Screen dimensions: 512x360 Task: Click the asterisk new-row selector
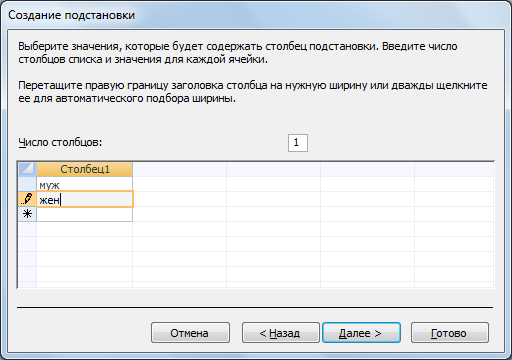[27, 214]
